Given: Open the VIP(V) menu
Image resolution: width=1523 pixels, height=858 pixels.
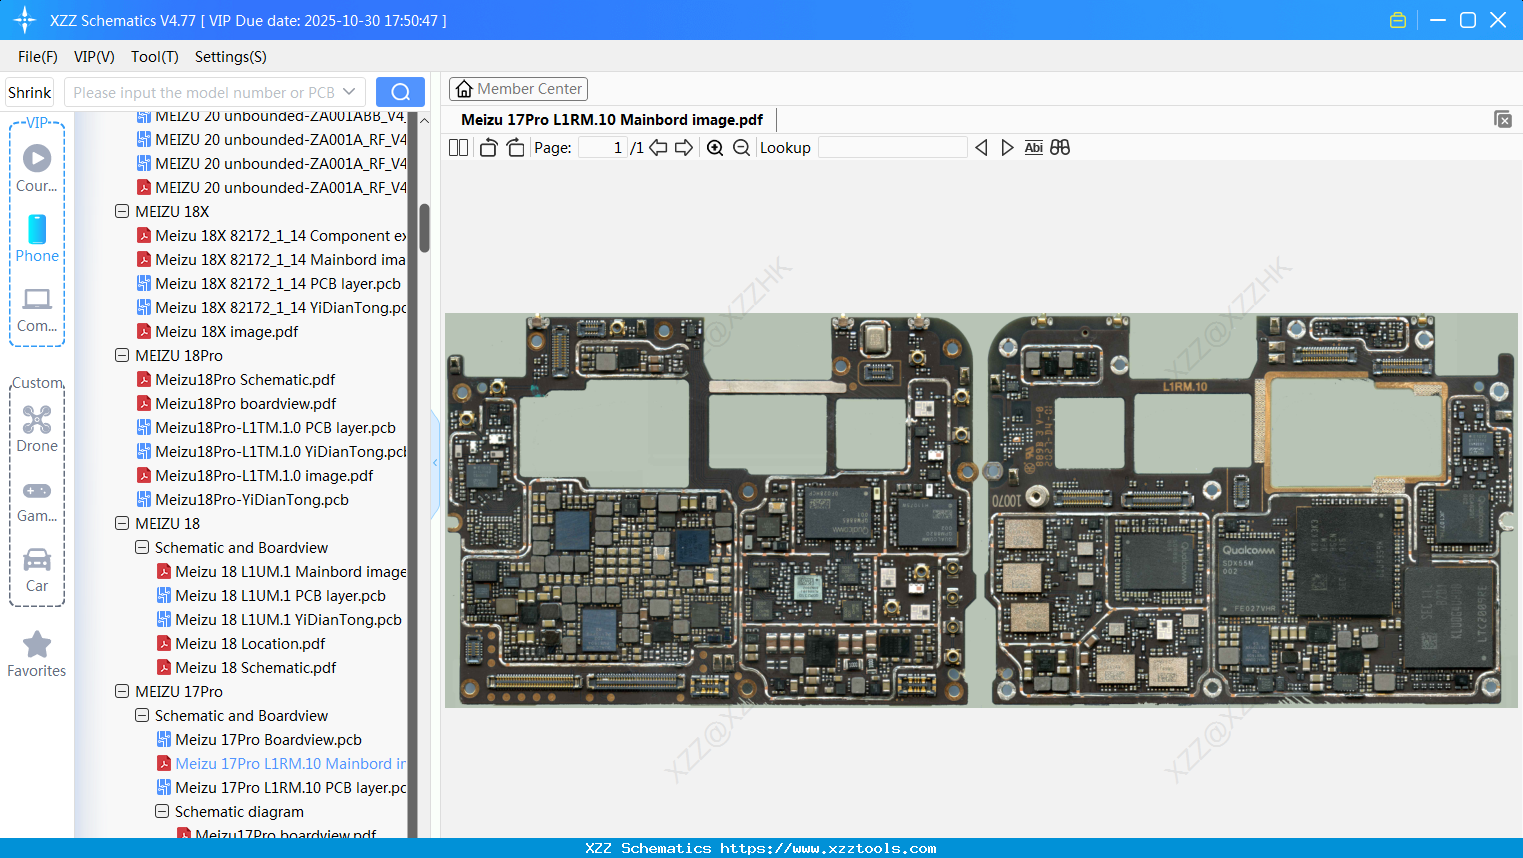Looking at the screenshot, I should (x=94, y=57).
